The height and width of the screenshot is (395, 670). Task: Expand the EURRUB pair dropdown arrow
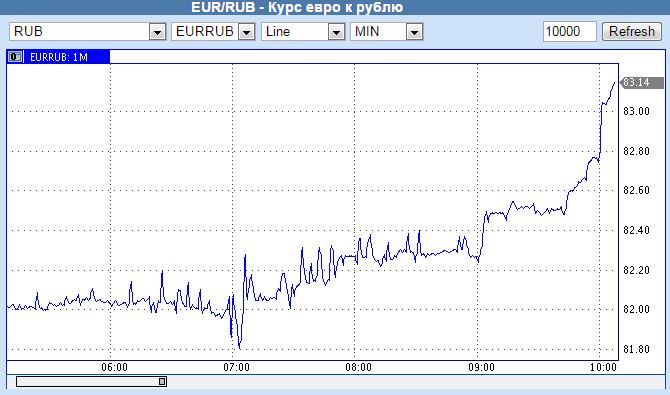point(247,32)
